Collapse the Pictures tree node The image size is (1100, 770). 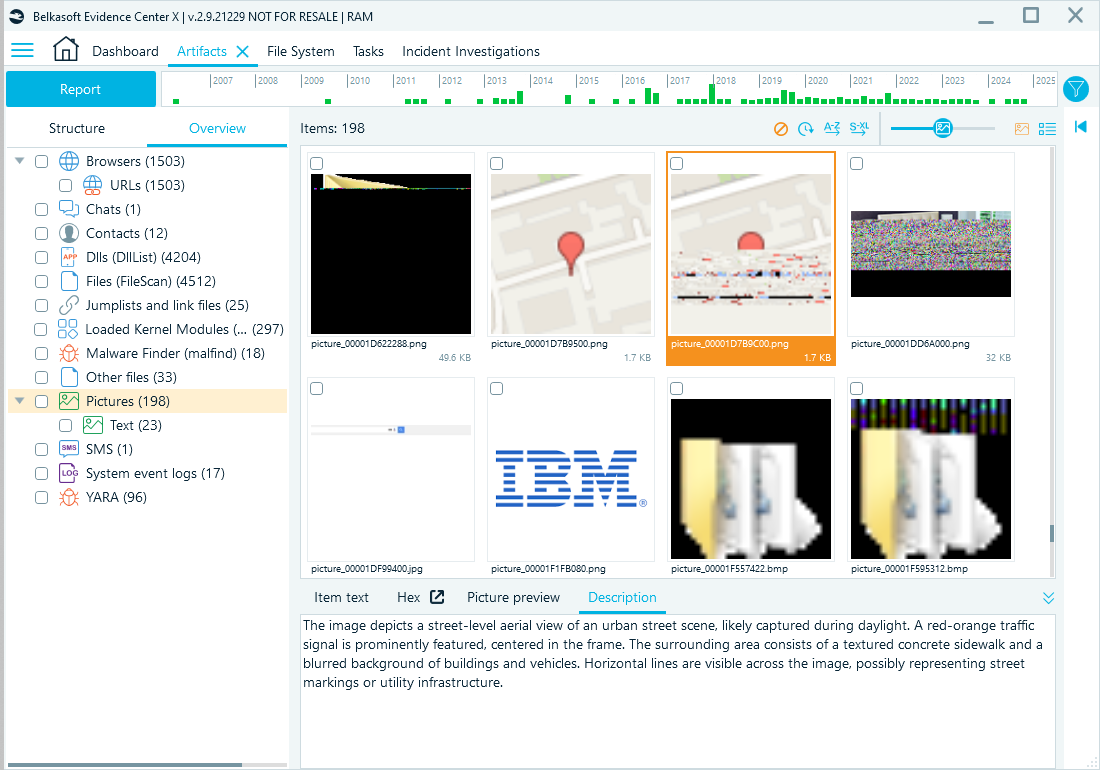click(20, 401)
